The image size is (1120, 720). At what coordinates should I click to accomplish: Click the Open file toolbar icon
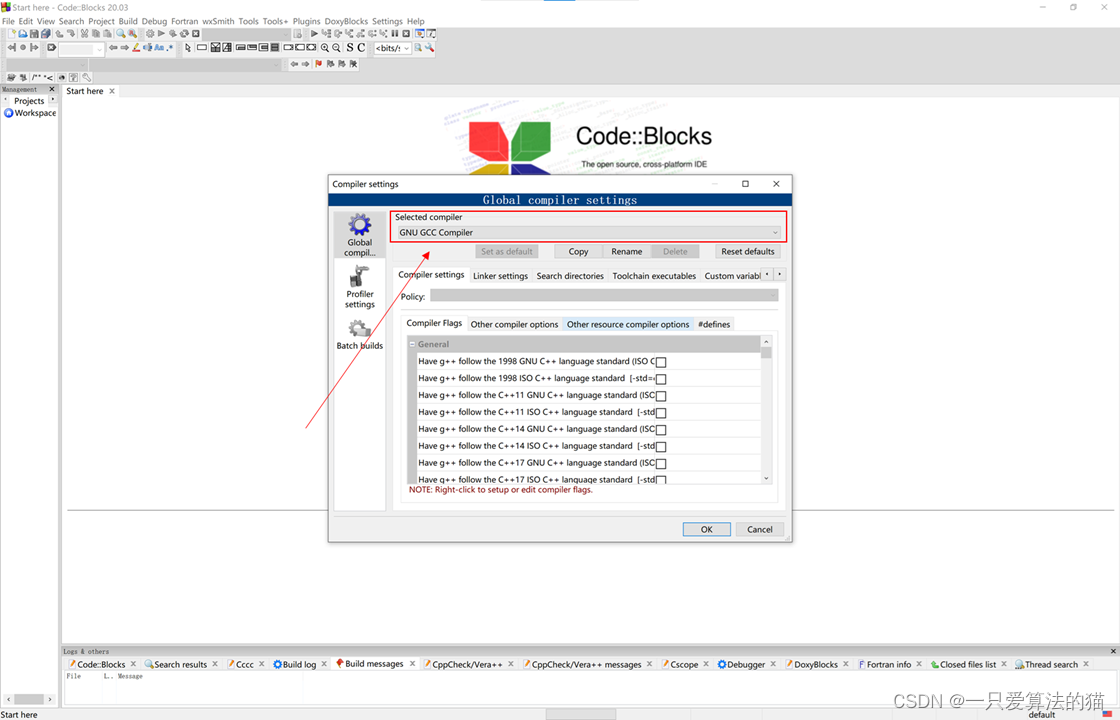23,34
